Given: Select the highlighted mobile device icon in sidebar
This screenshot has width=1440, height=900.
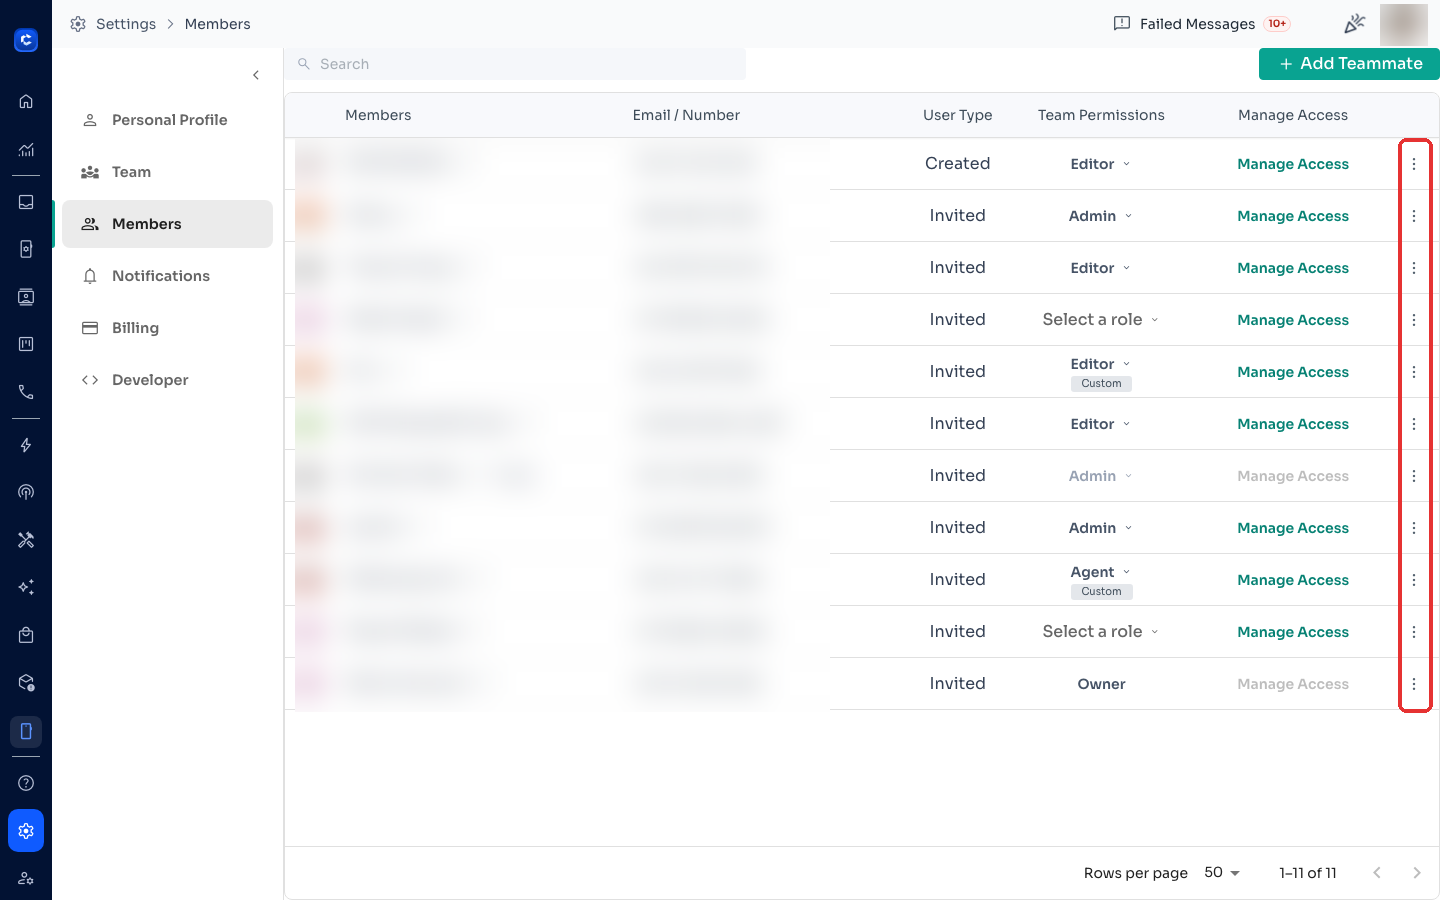Looking at the screenshot, I should click(x=26, y=731).
